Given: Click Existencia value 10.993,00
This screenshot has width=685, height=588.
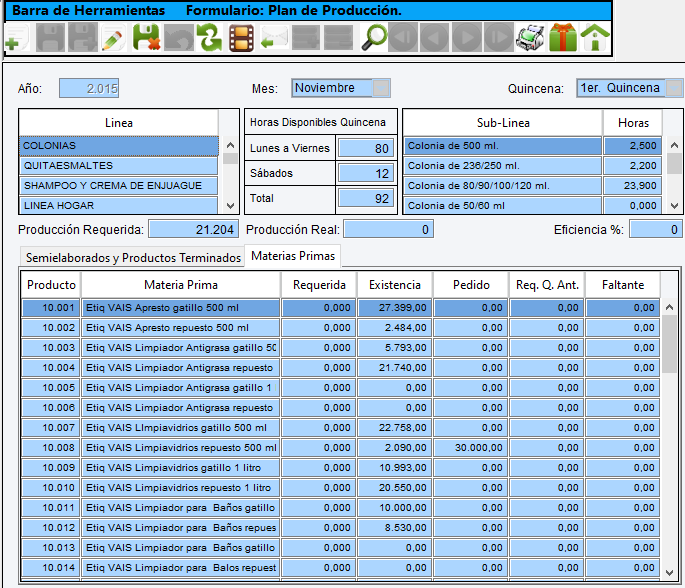Looking at the screenshot, I should (395, 468).
